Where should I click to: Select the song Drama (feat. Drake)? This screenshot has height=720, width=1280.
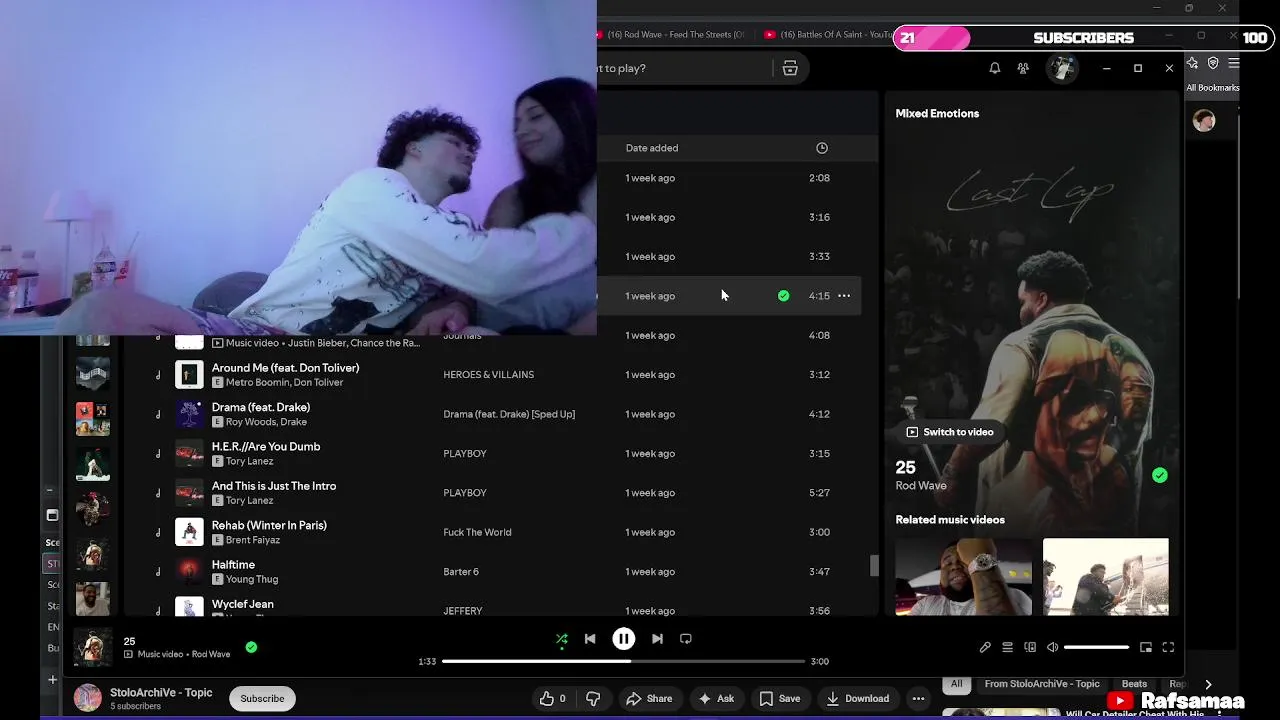pos(261,407)
